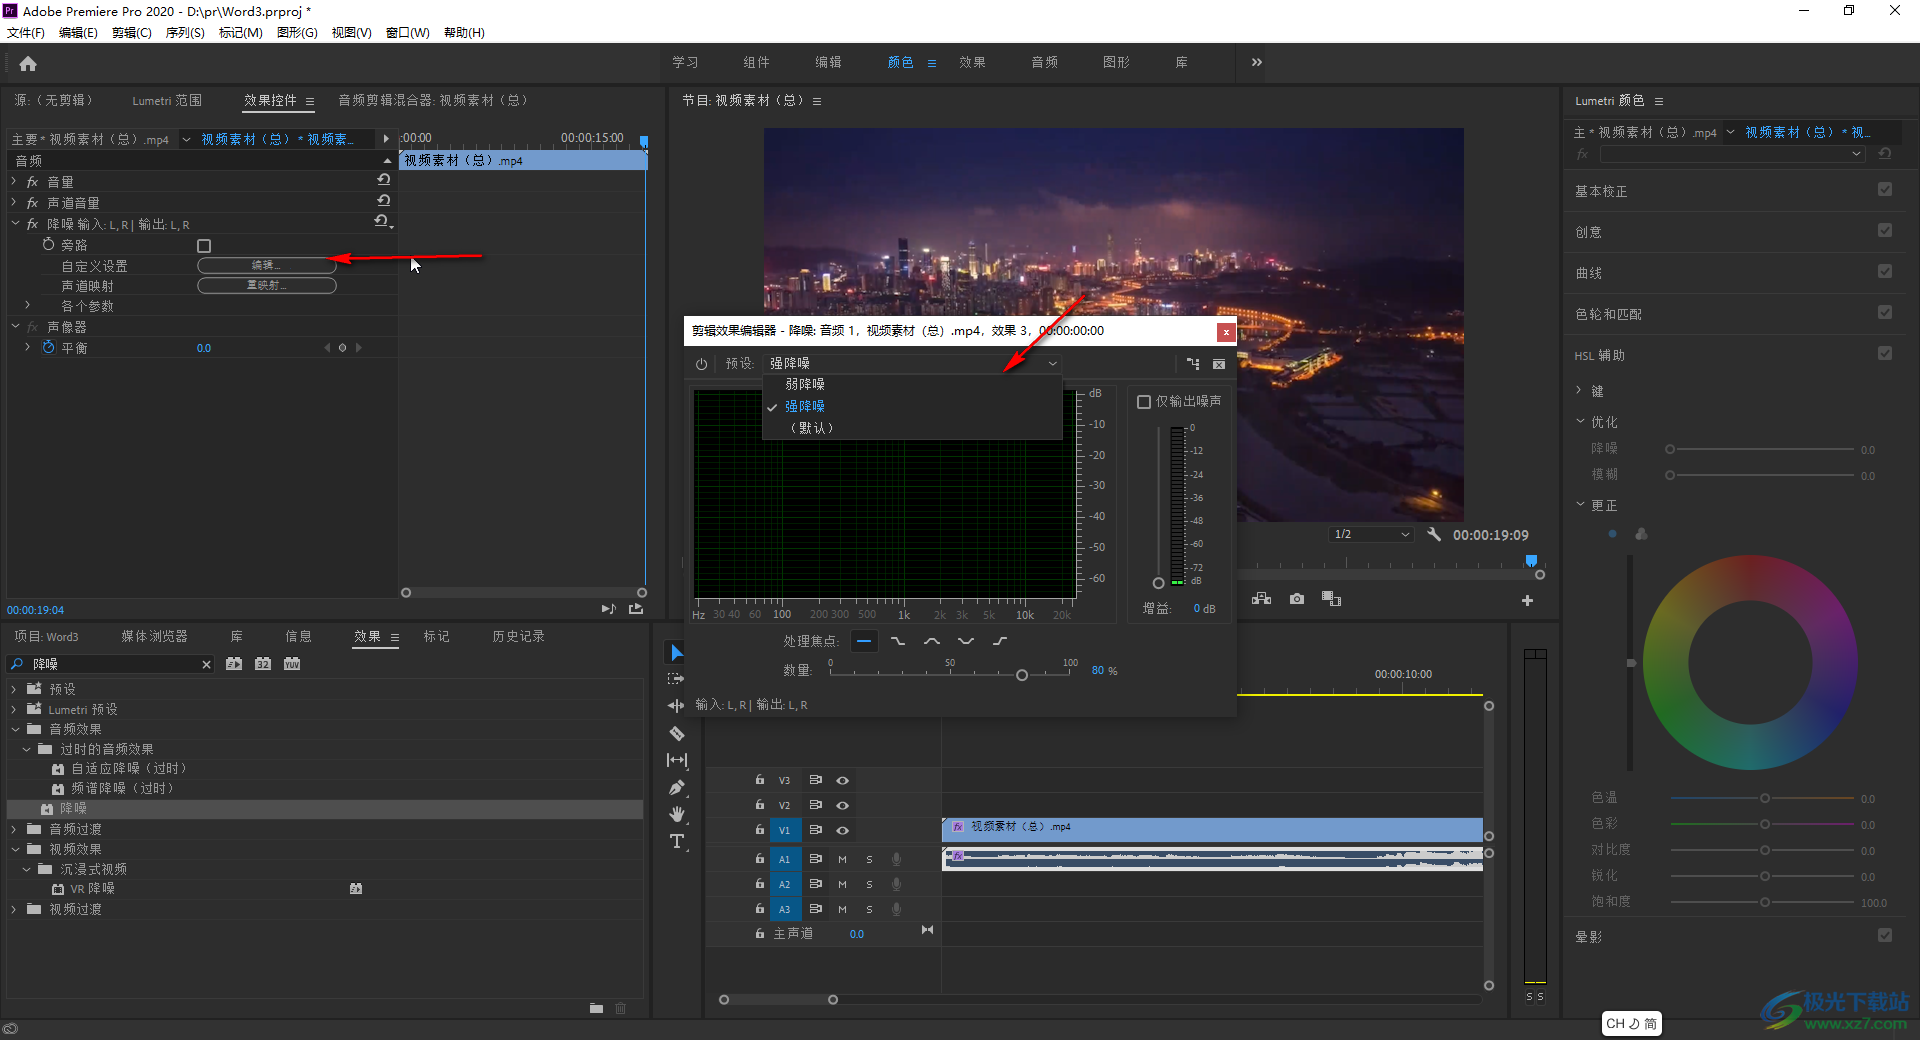Image resolution: width=1920 pixels, height=1040 pixels.
Task: Open Program Monitor settings wrench
Action: click(x=1434, y=535)
